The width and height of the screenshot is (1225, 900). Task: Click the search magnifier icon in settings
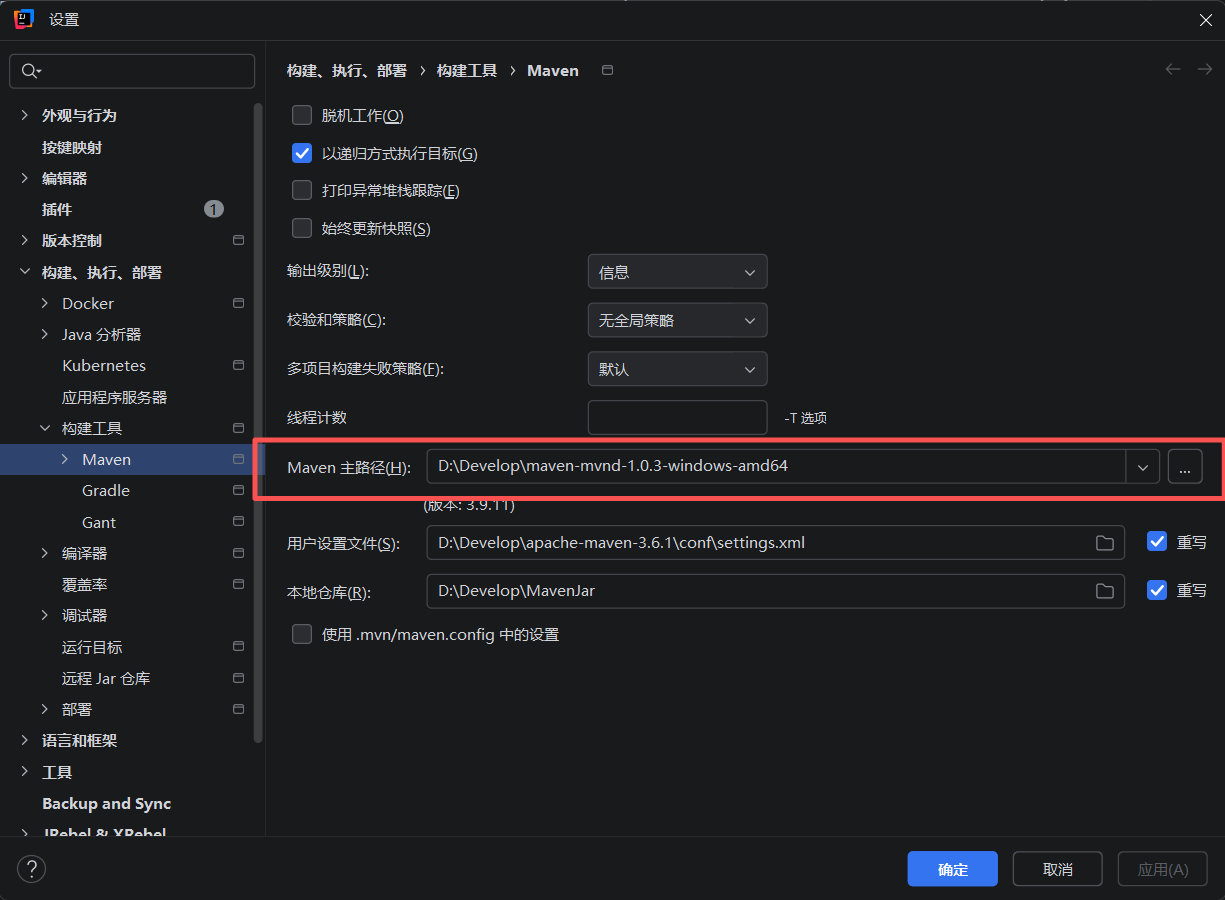30,71
